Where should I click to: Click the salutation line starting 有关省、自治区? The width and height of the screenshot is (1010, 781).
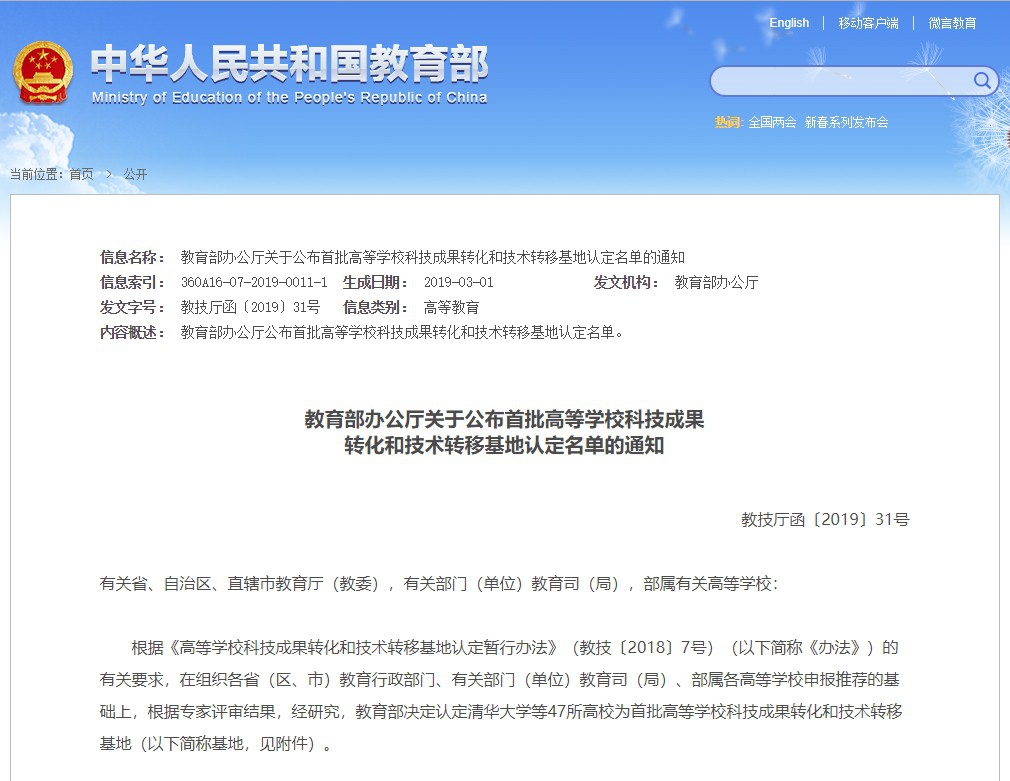[x=439, y=583]
